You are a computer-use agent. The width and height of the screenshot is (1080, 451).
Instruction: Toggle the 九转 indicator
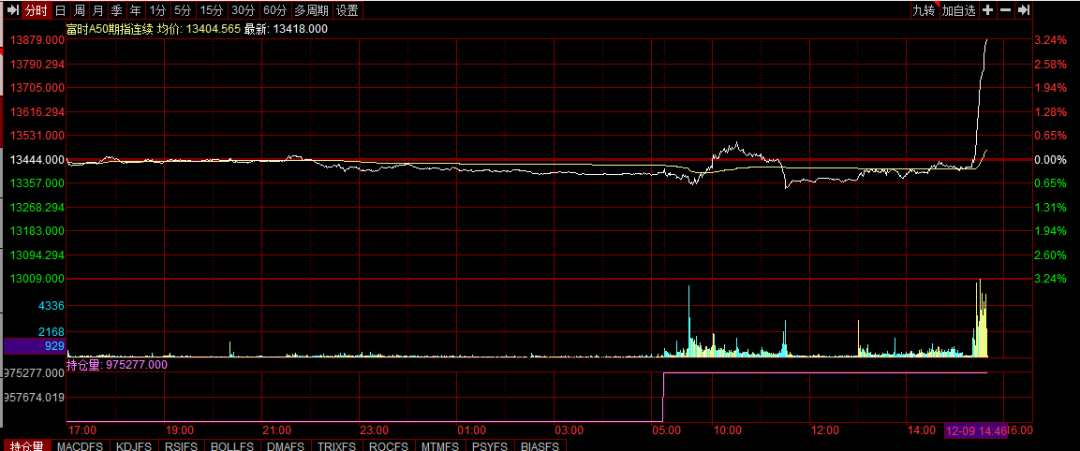(x=923, y=10)
